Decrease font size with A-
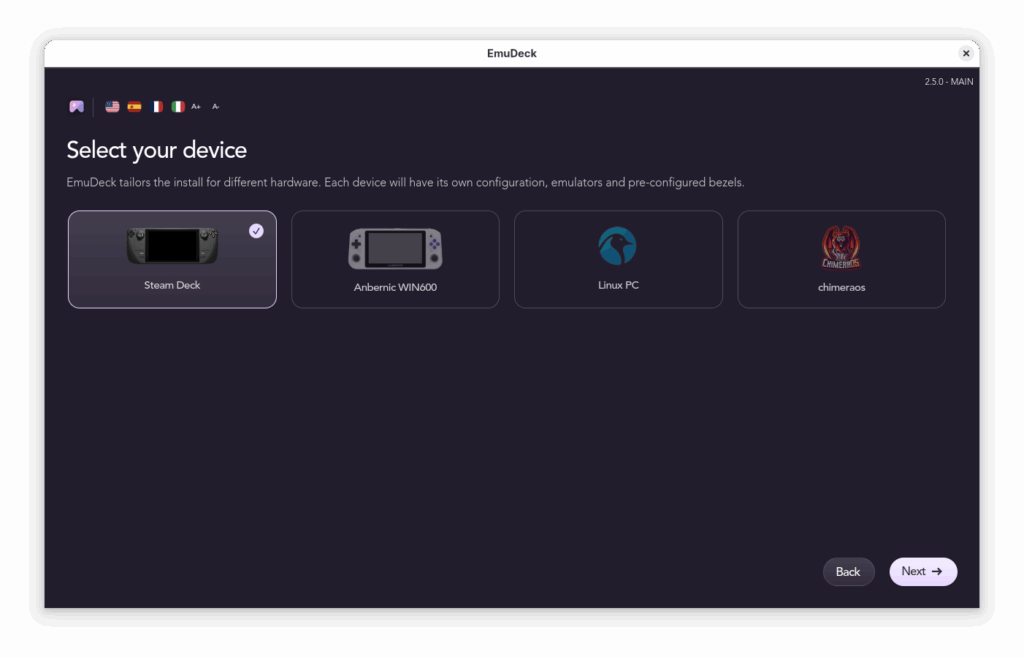Viewport: 1024px width, 657px height. point(216,106)
